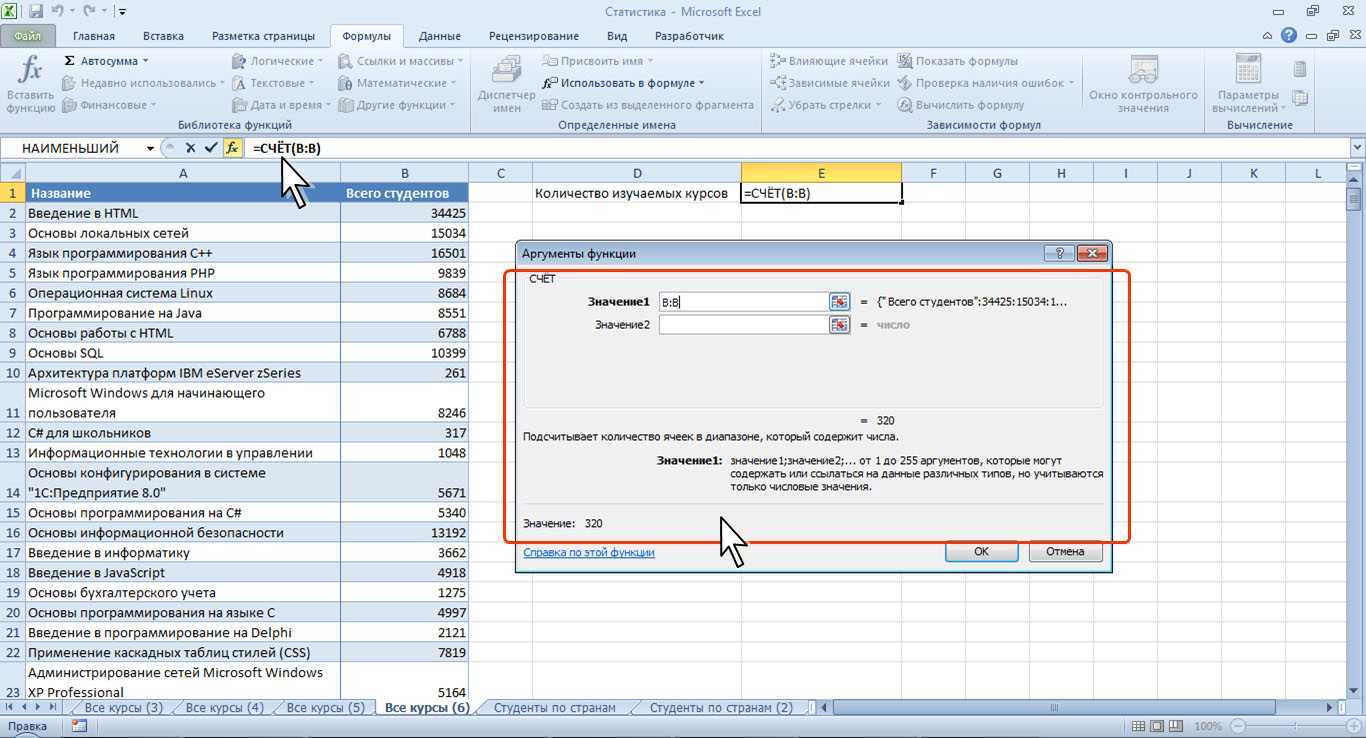Click Error Checking button
Screen dimensions: 1366x738
point(987,83)
